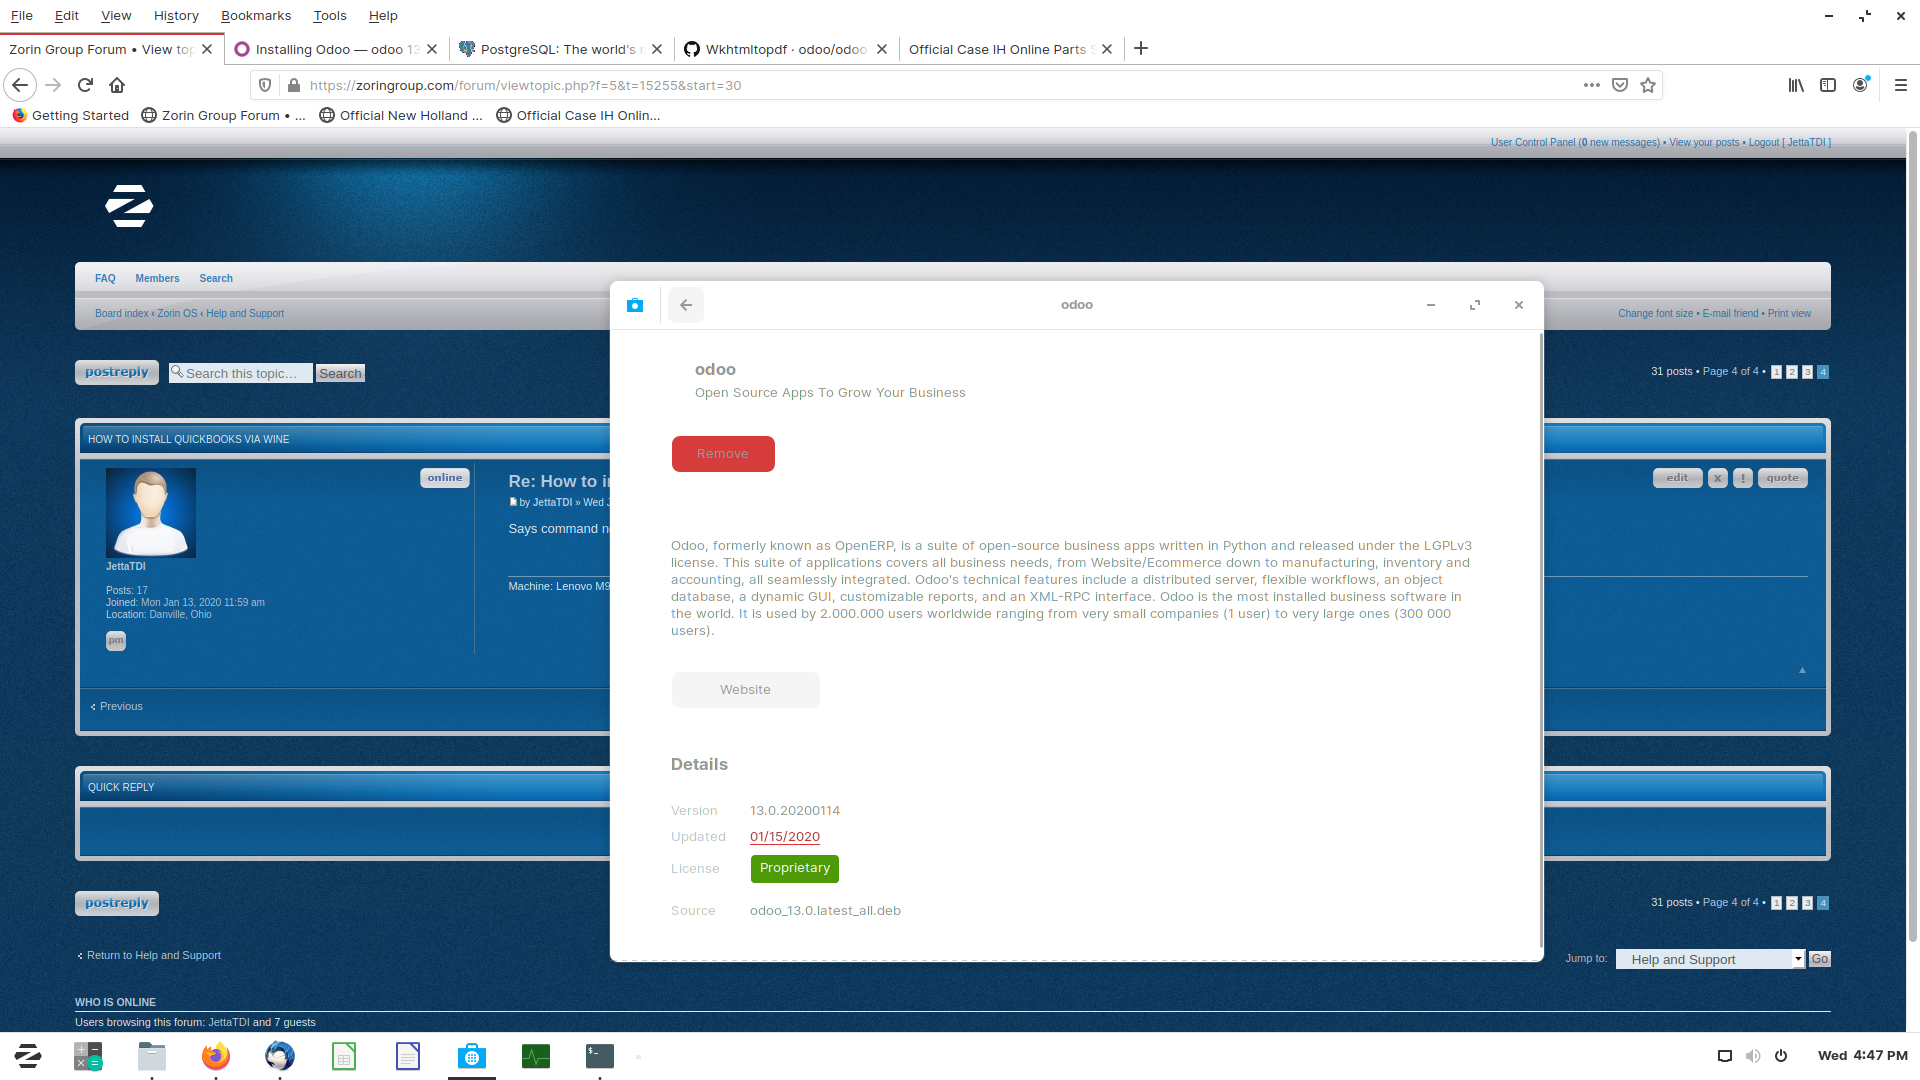Screen dimensions: 1920x1080
Task: Open Thunderbird from the taskbar
Action: coord(280,1056)
